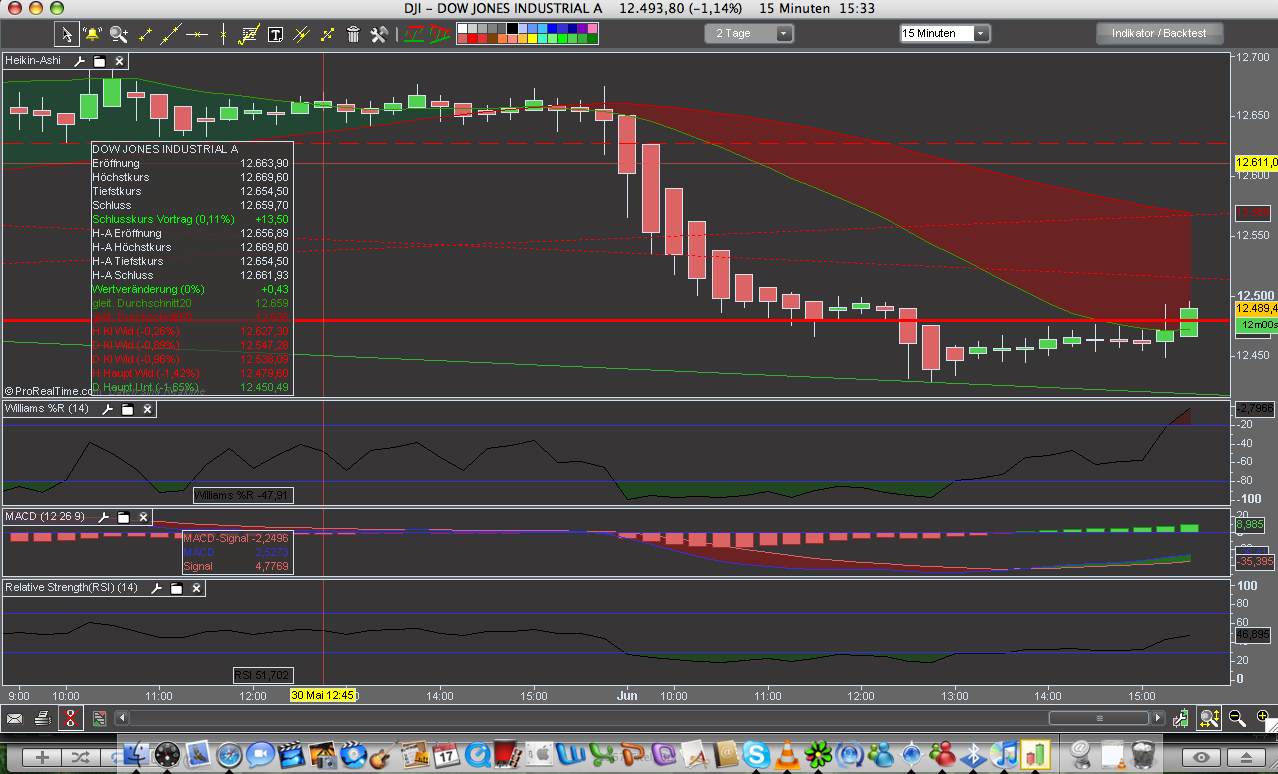Close the Relative Strength (RSI) panel
The image size is (1278, 774).
196,588
